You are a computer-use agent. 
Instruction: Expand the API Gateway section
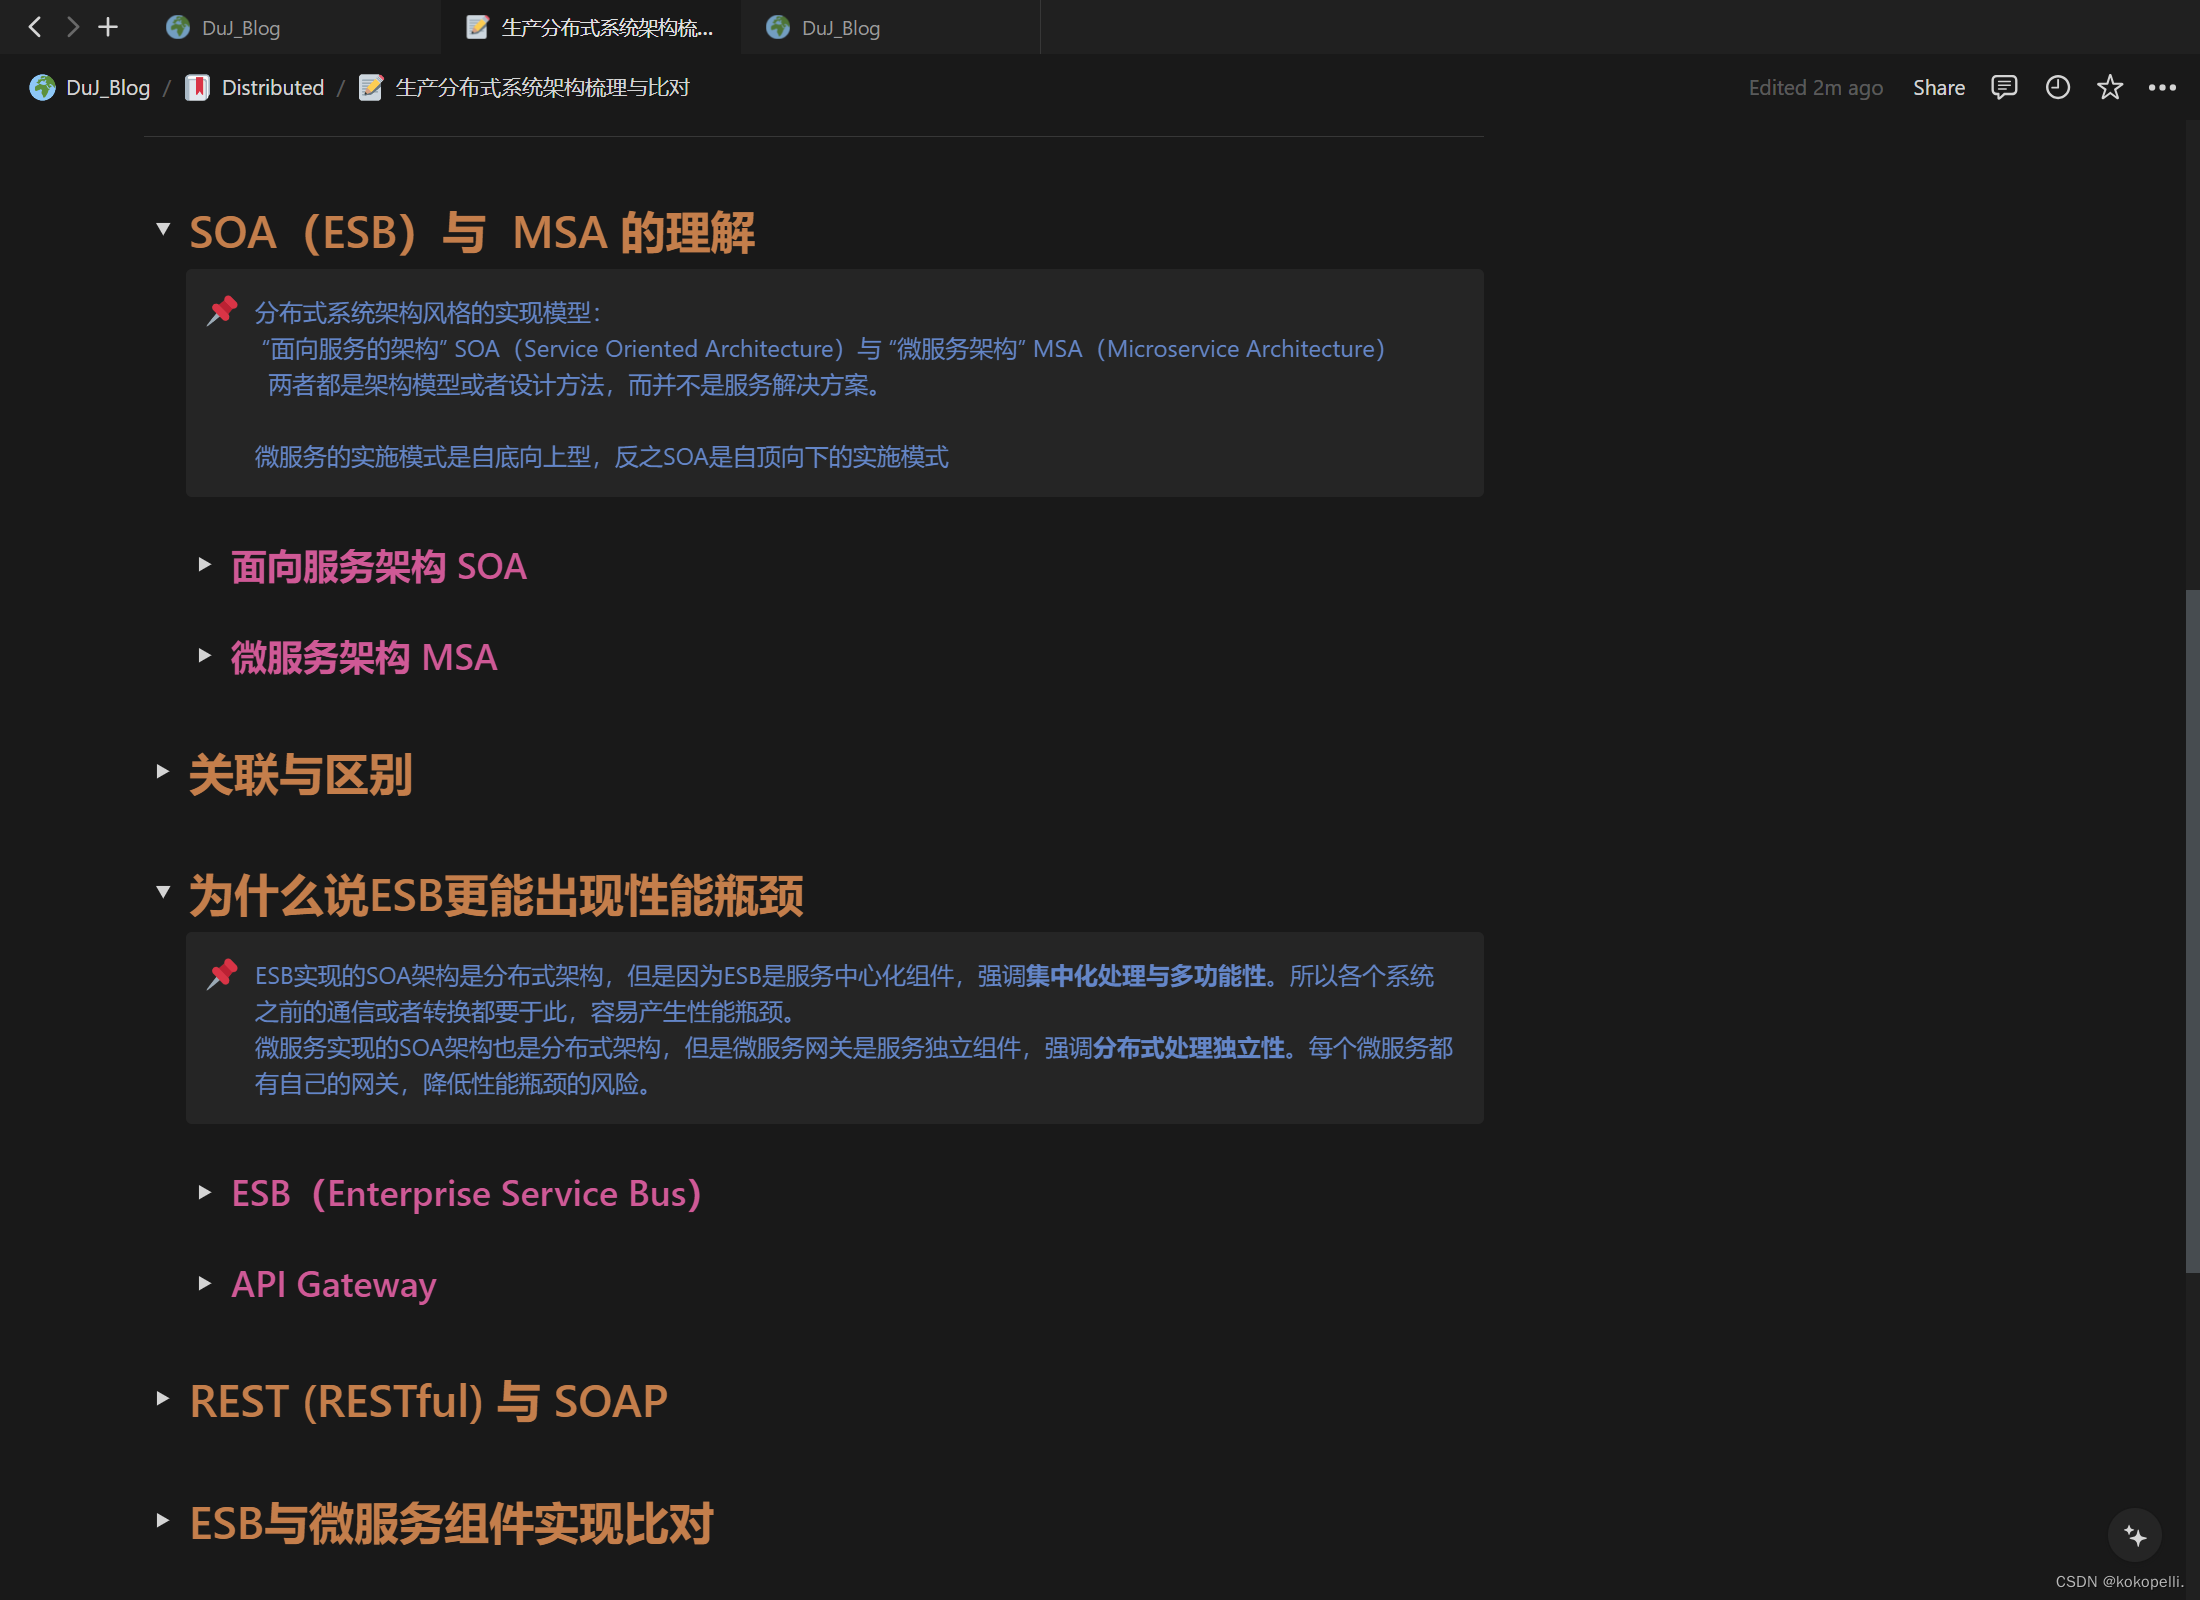tap(205, 1285)
